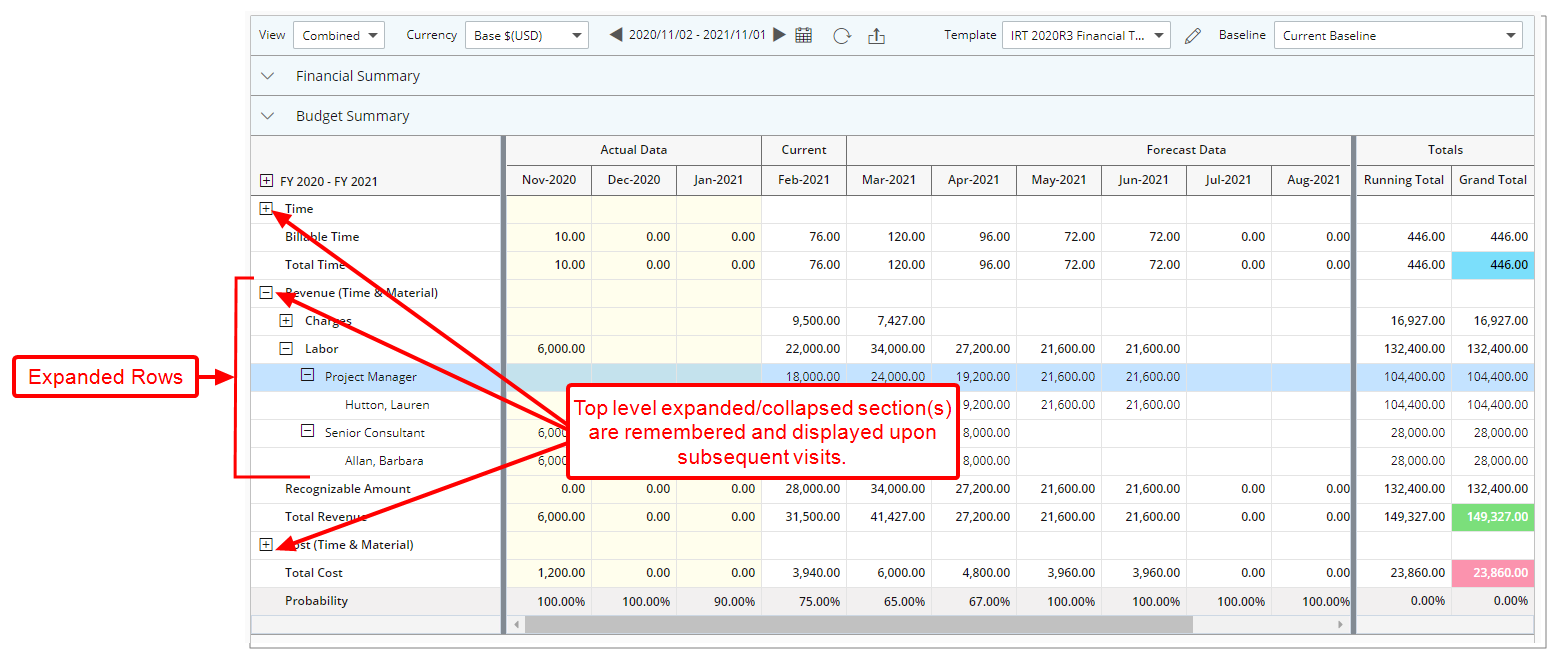The width and height of the screenshot is (1558, 660).
Task: Select the Jul-2021 column header
Action: point(1229,180)
